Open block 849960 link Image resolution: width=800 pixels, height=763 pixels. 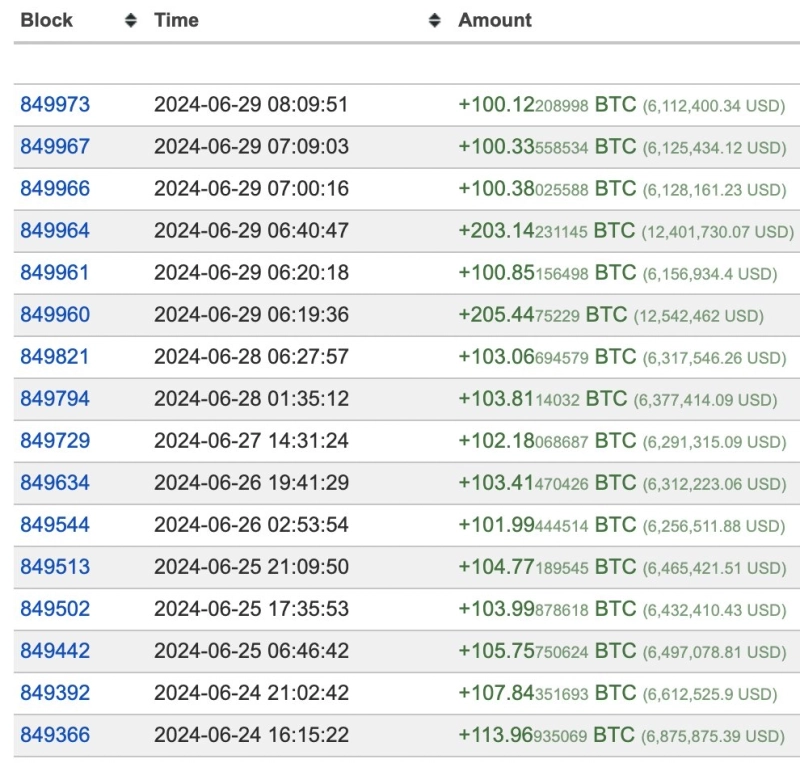pos(55,315)
